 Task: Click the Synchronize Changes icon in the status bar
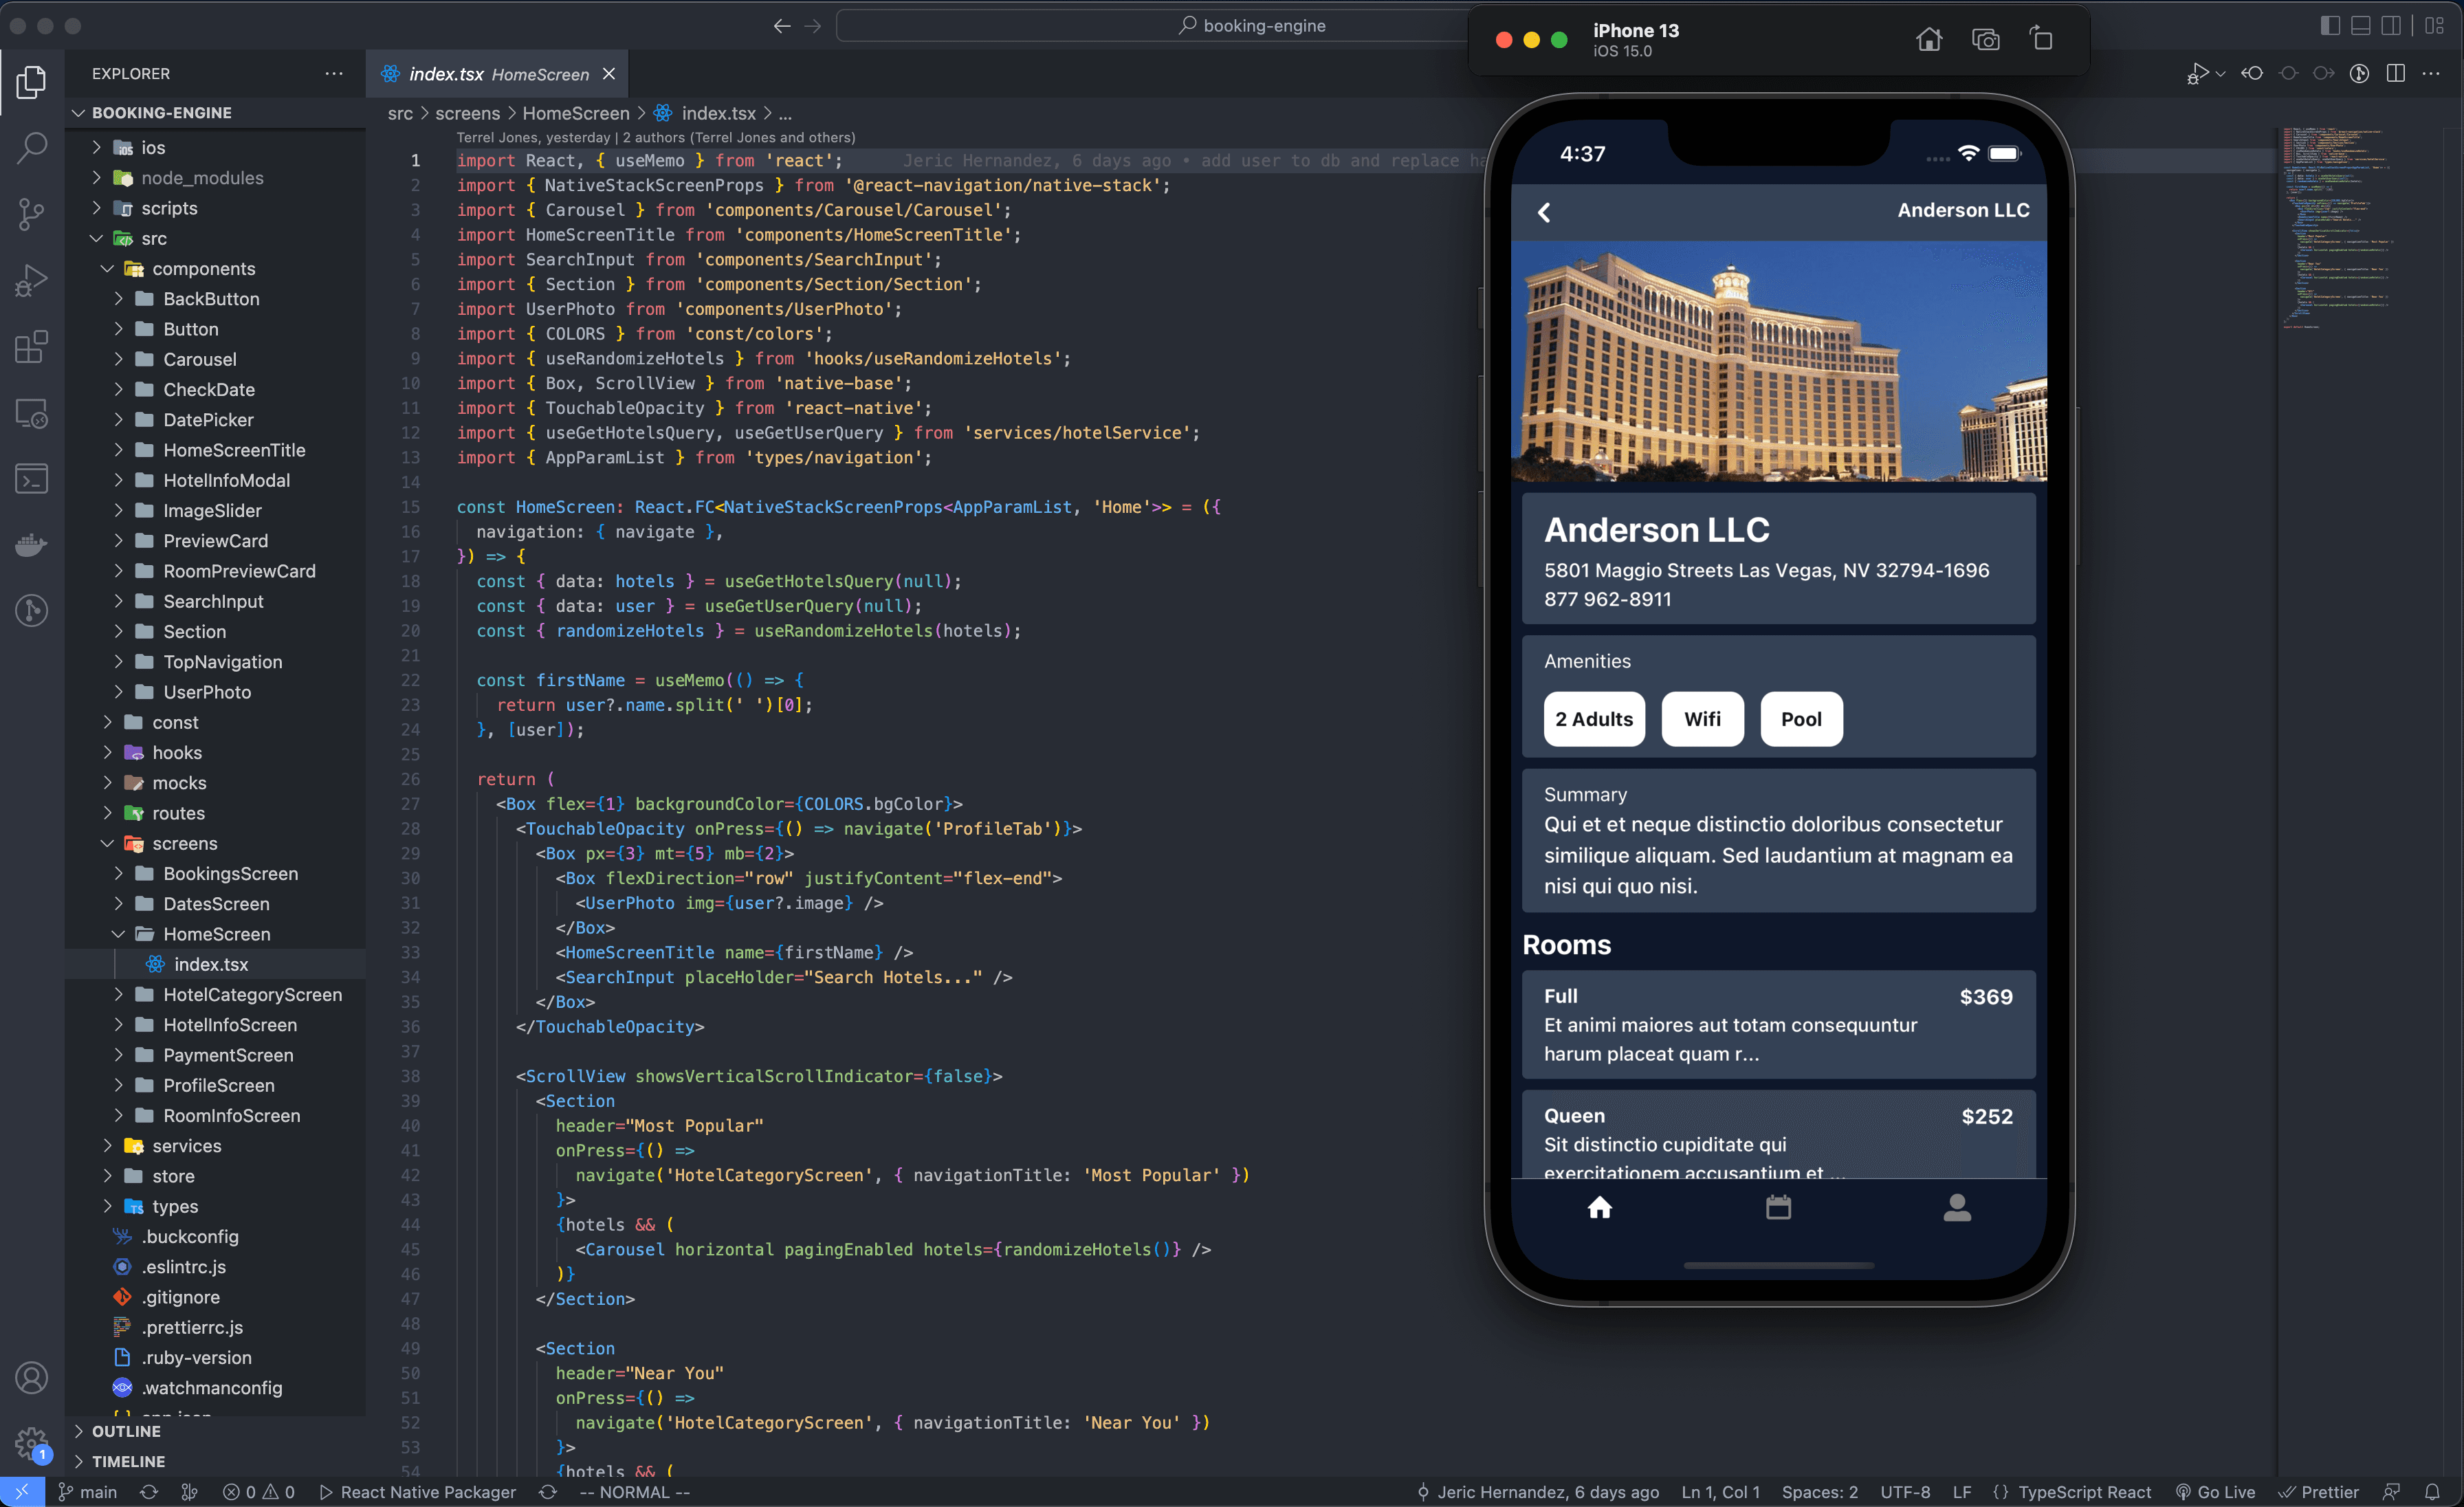[149, 1492]
